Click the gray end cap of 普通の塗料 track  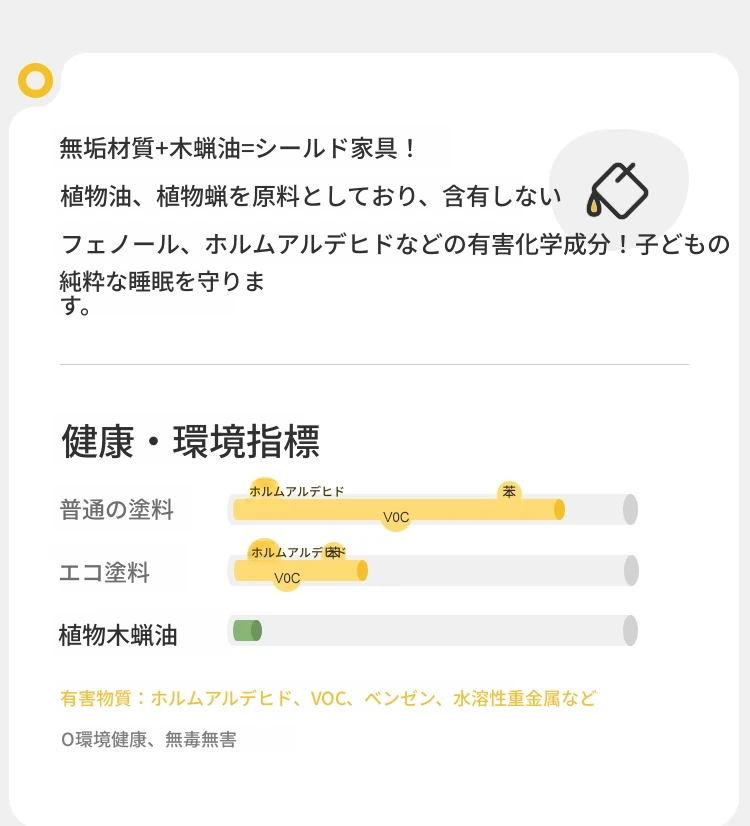coord(630,509)
